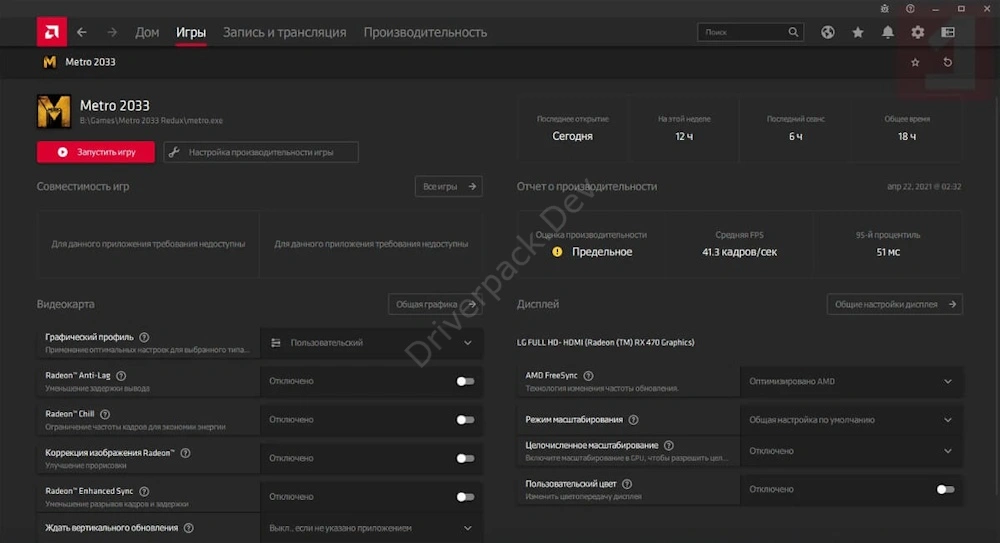This screenshot has width=1000, height=543.
Task: Show help for Коррекция изображения Radeon
Action: 185,453
